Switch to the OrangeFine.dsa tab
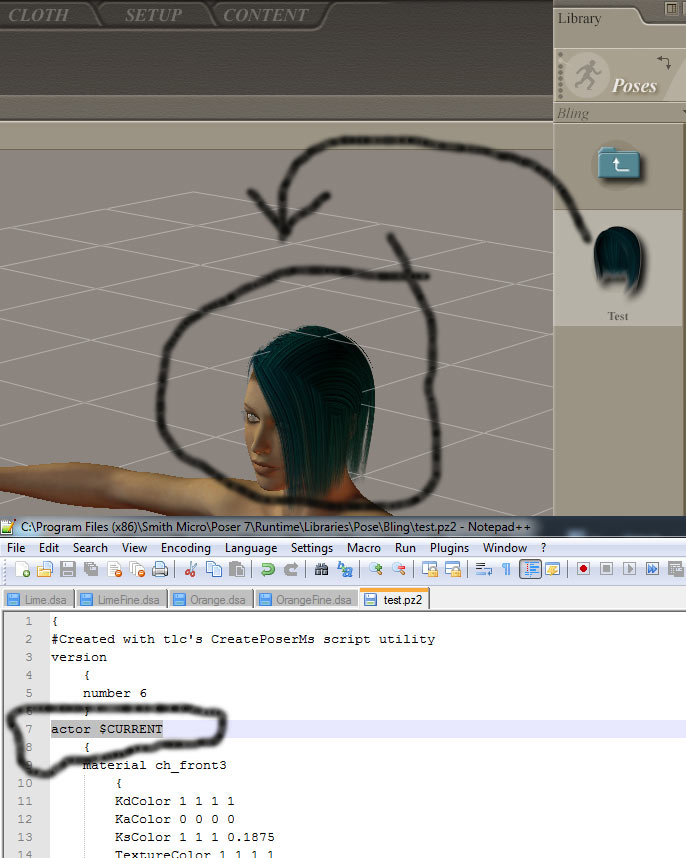686x858 pixels. click(306, 600)
